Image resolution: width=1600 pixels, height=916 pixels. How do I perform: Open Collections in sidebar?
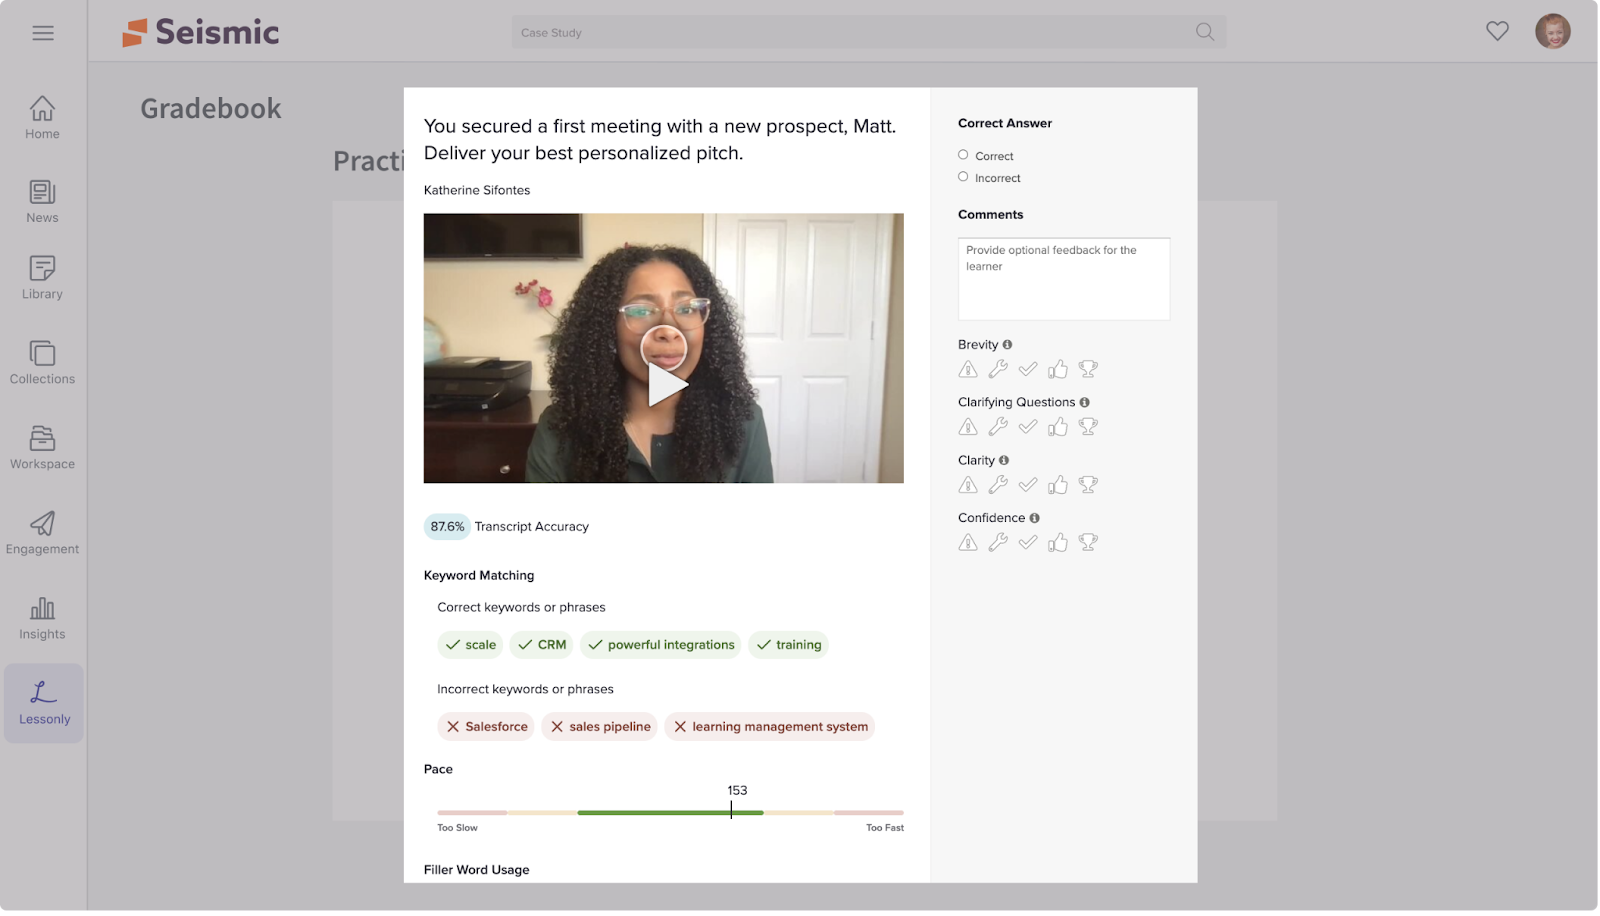[x=43, y=363]
